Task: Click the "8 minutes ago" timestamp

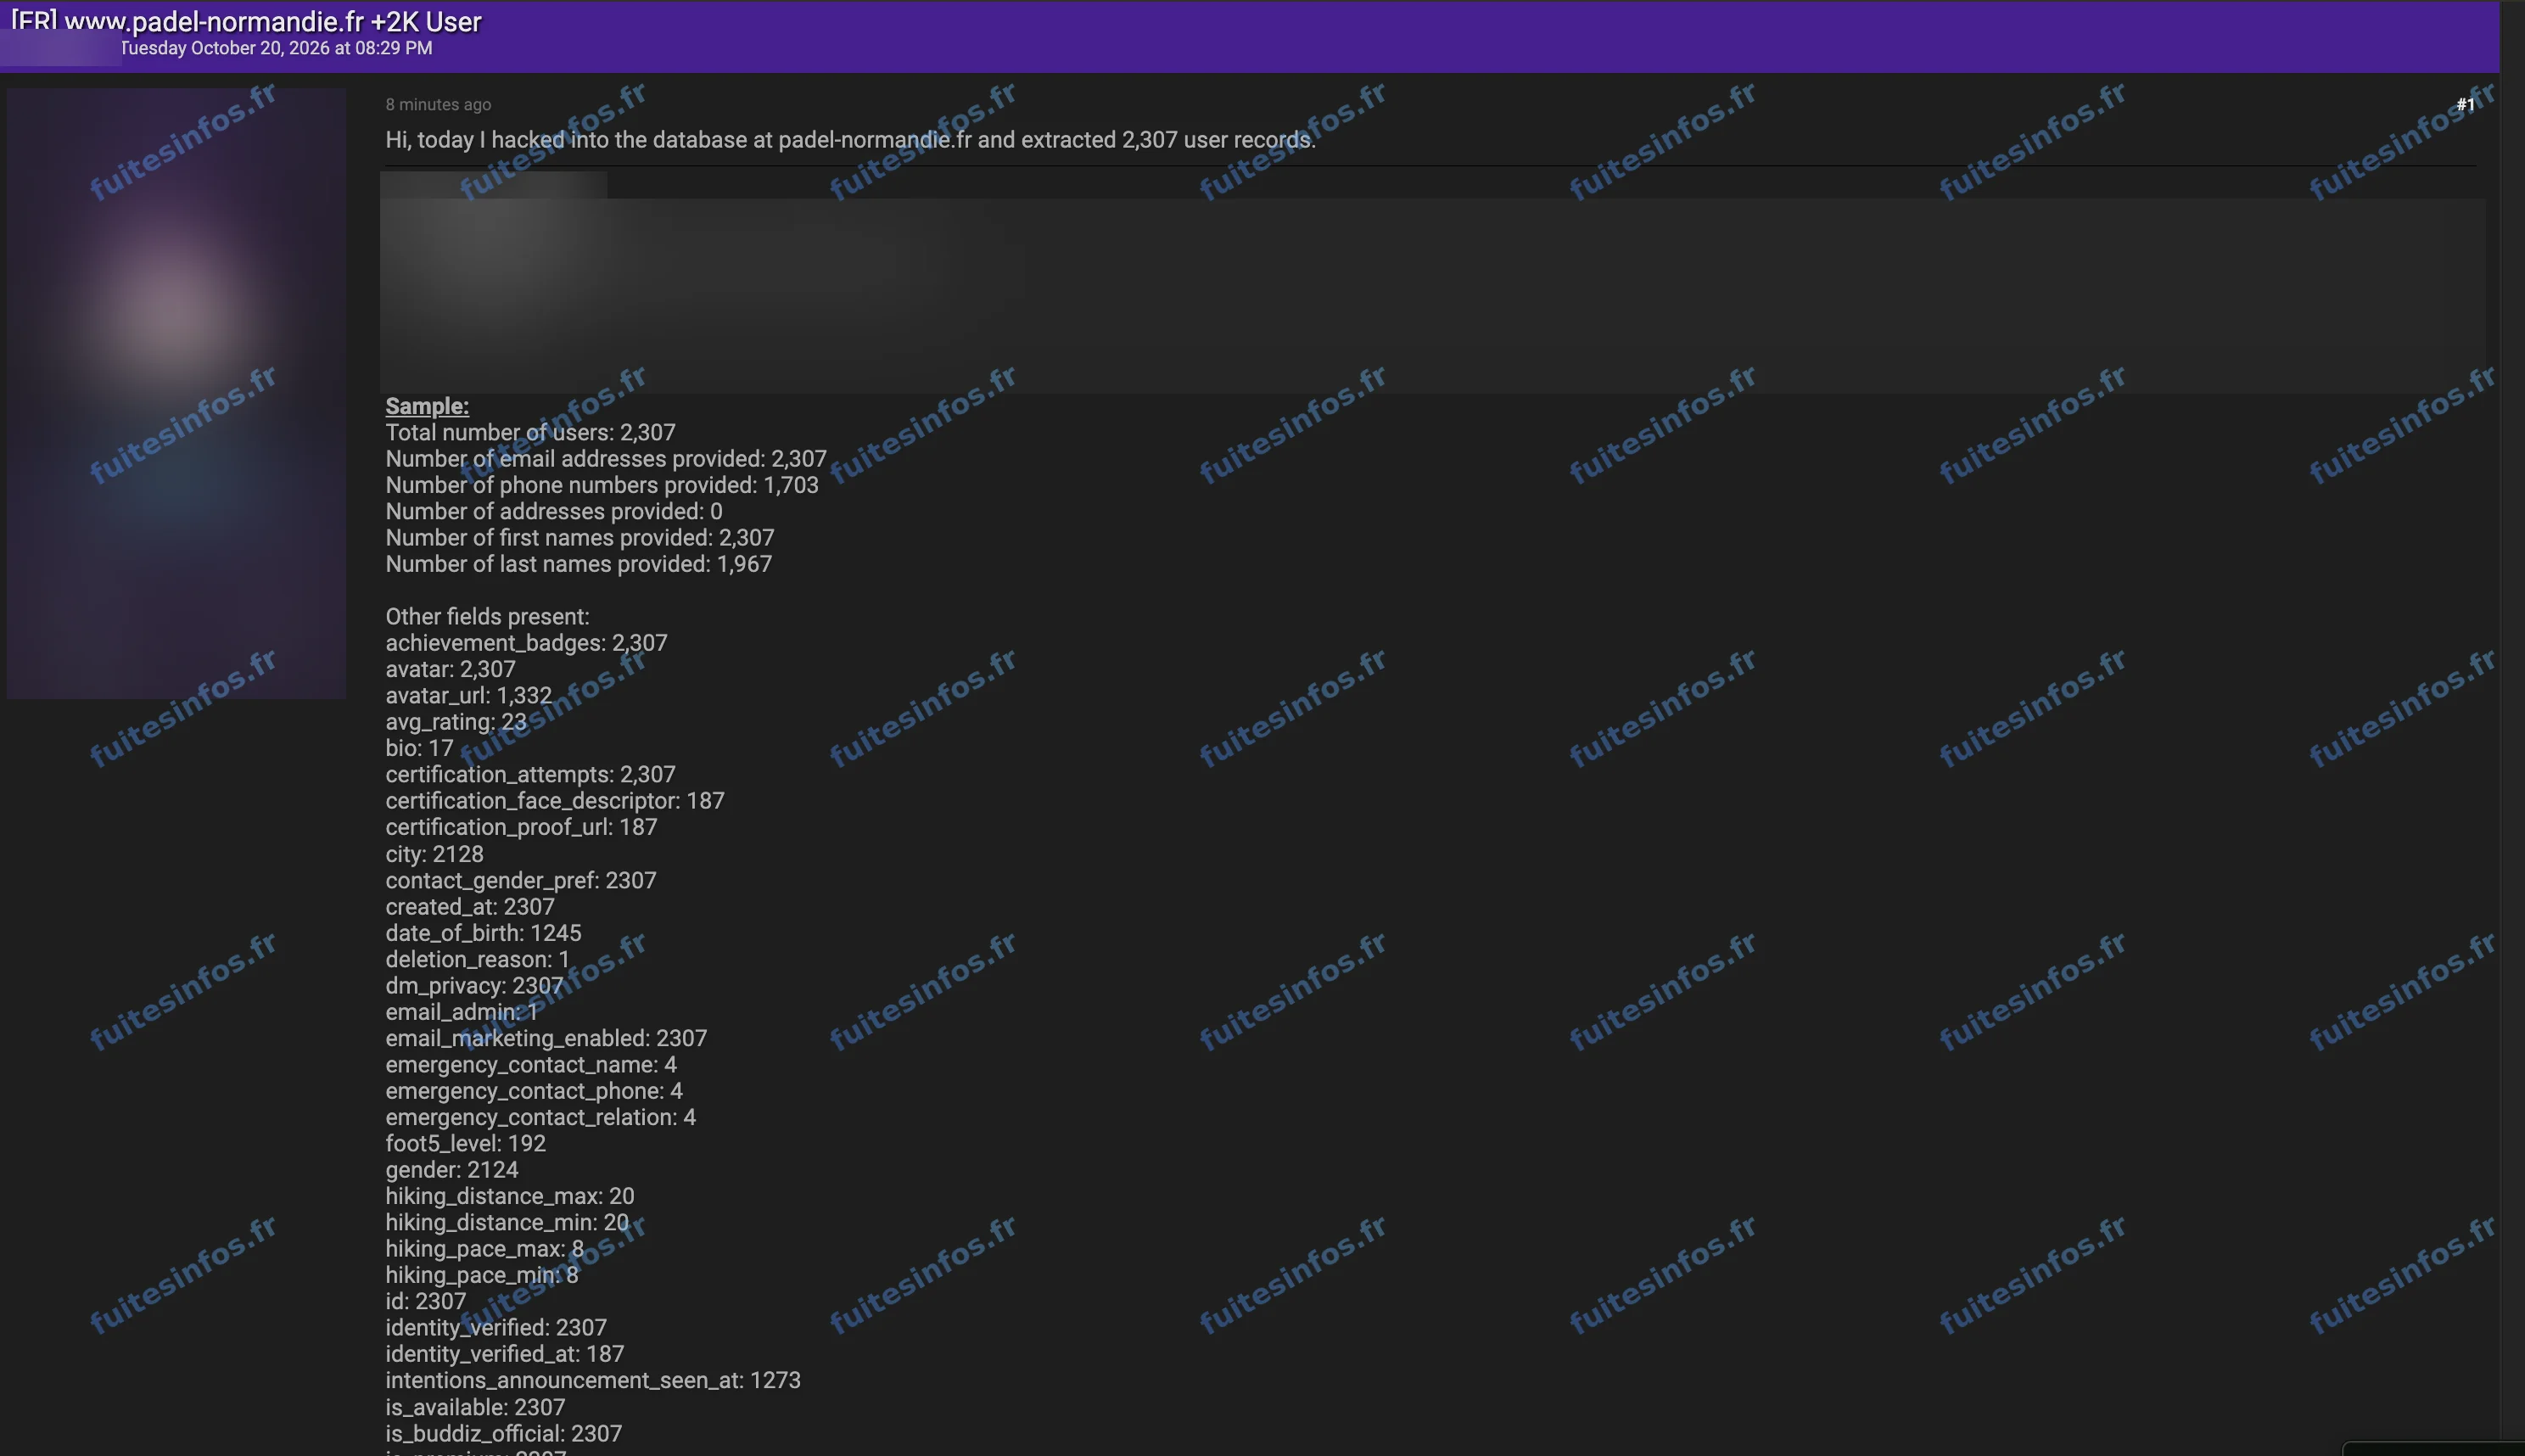Action: (x=438, y=104)
